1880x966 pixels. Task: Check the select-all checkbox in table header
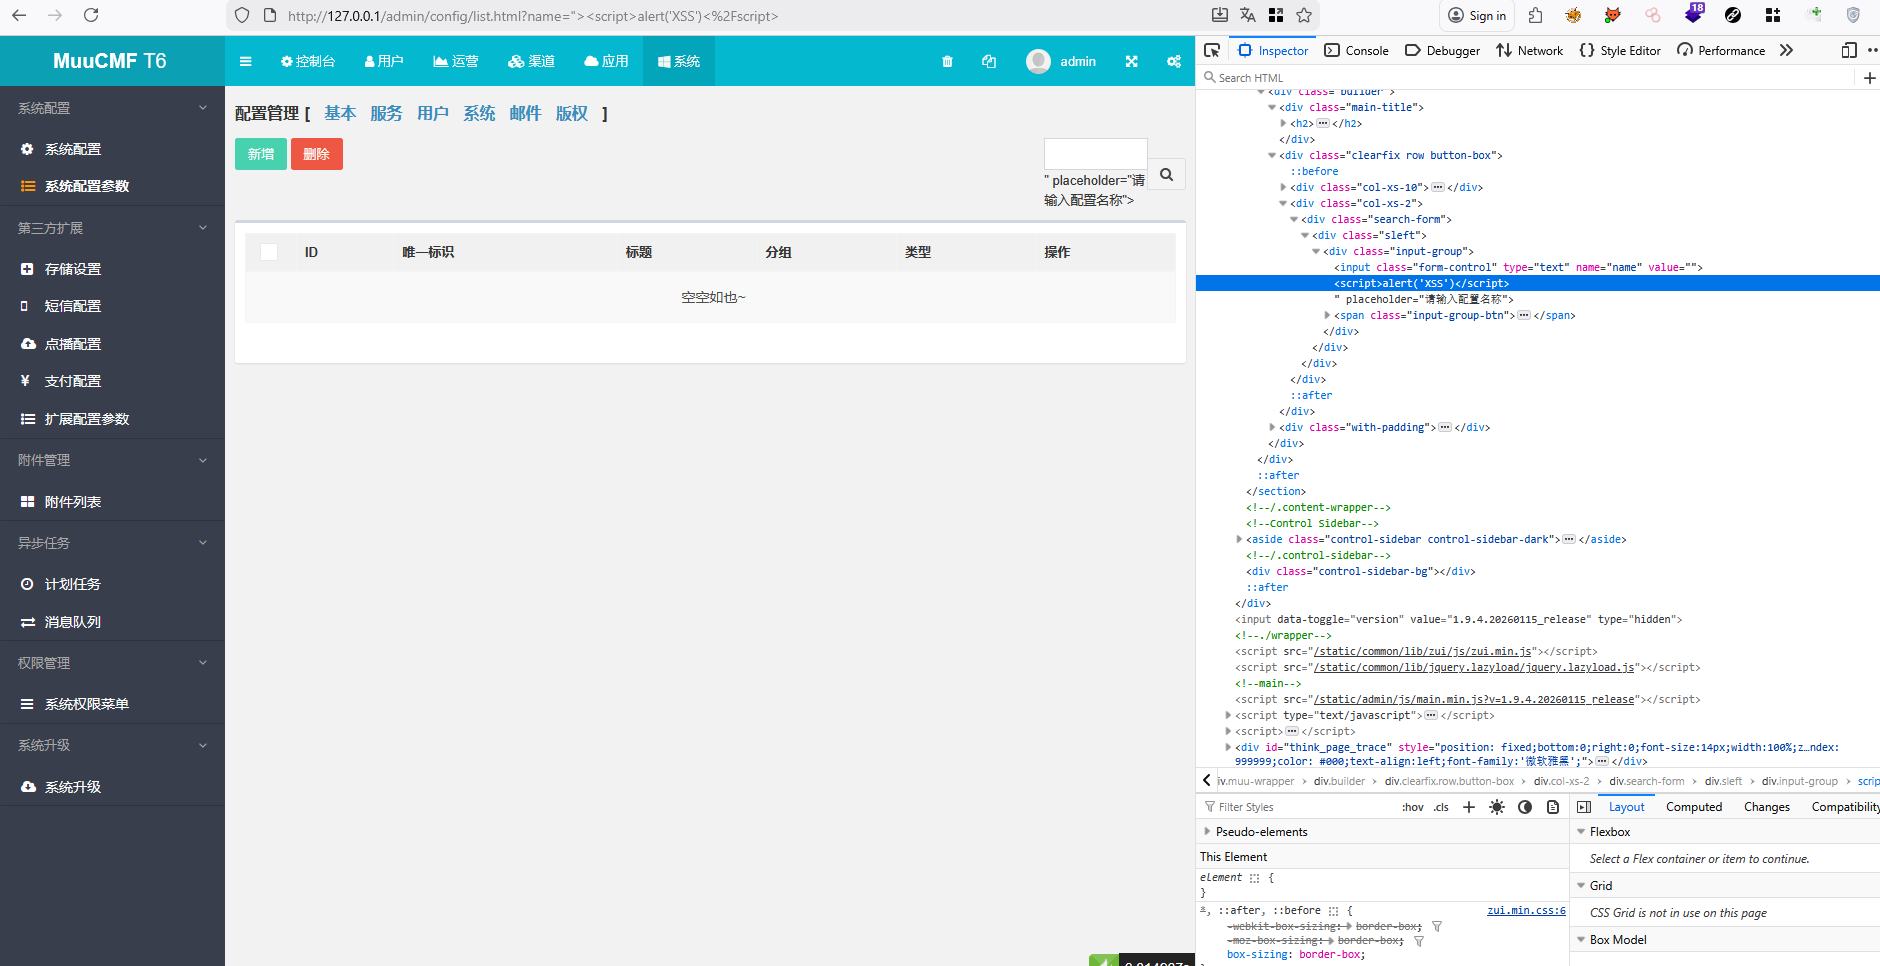[x=269, y=252]
